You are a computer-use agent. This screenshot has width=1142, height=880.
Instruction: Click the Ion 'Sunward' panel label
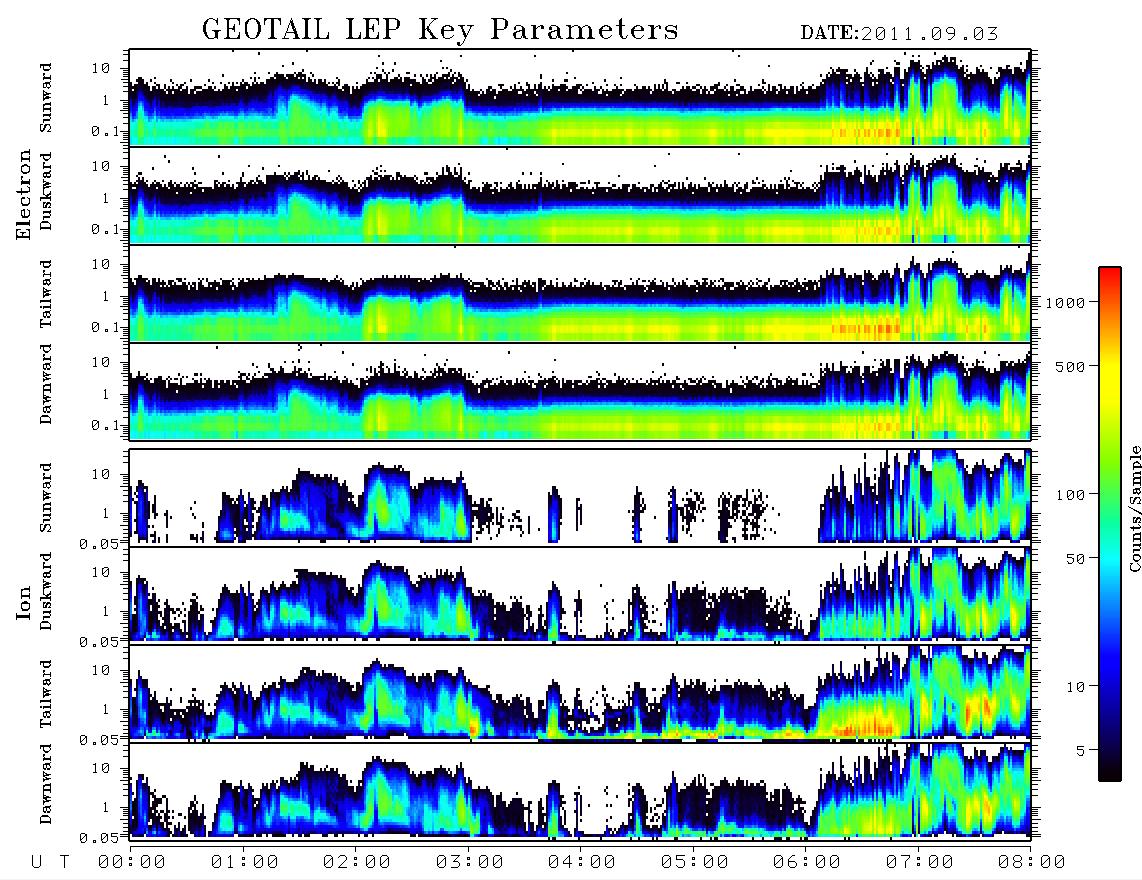point(46,498)
